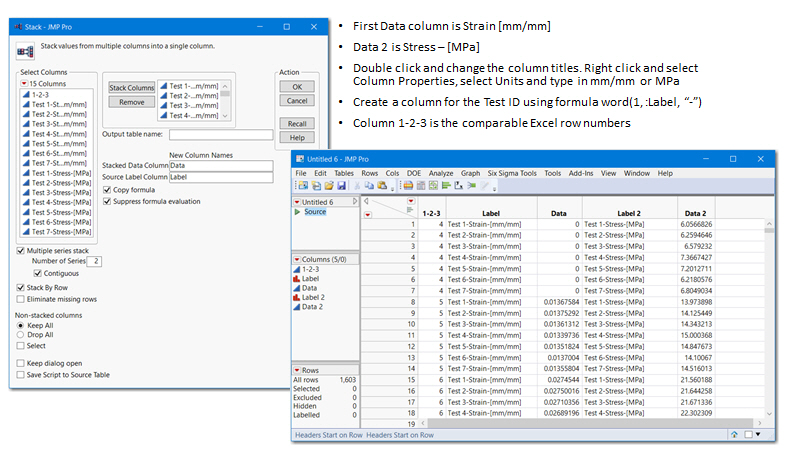The height and width of the screenshot is (450, 800).
Task: Run the Source script green triangle
Action: point(297,212)
